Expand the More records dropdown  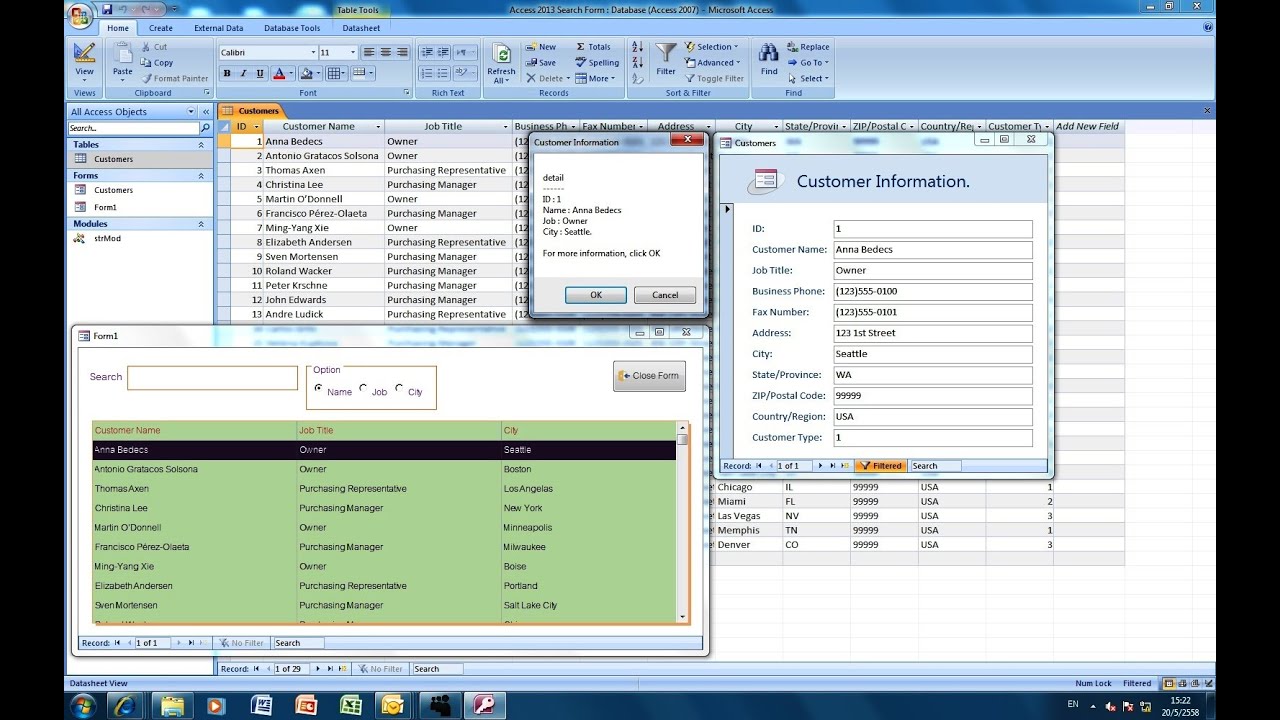coord(594,78)
